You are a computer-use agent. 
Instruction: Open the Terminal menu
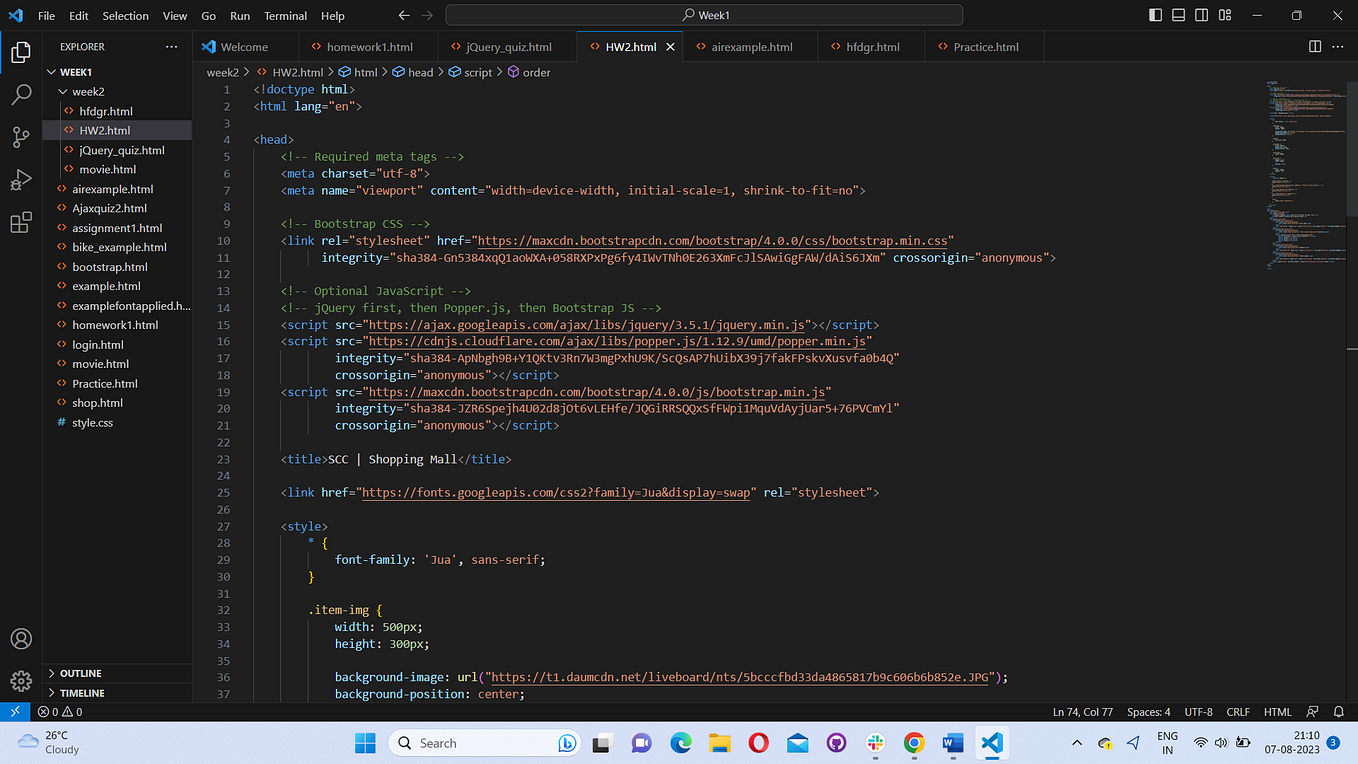coord(284,15)
